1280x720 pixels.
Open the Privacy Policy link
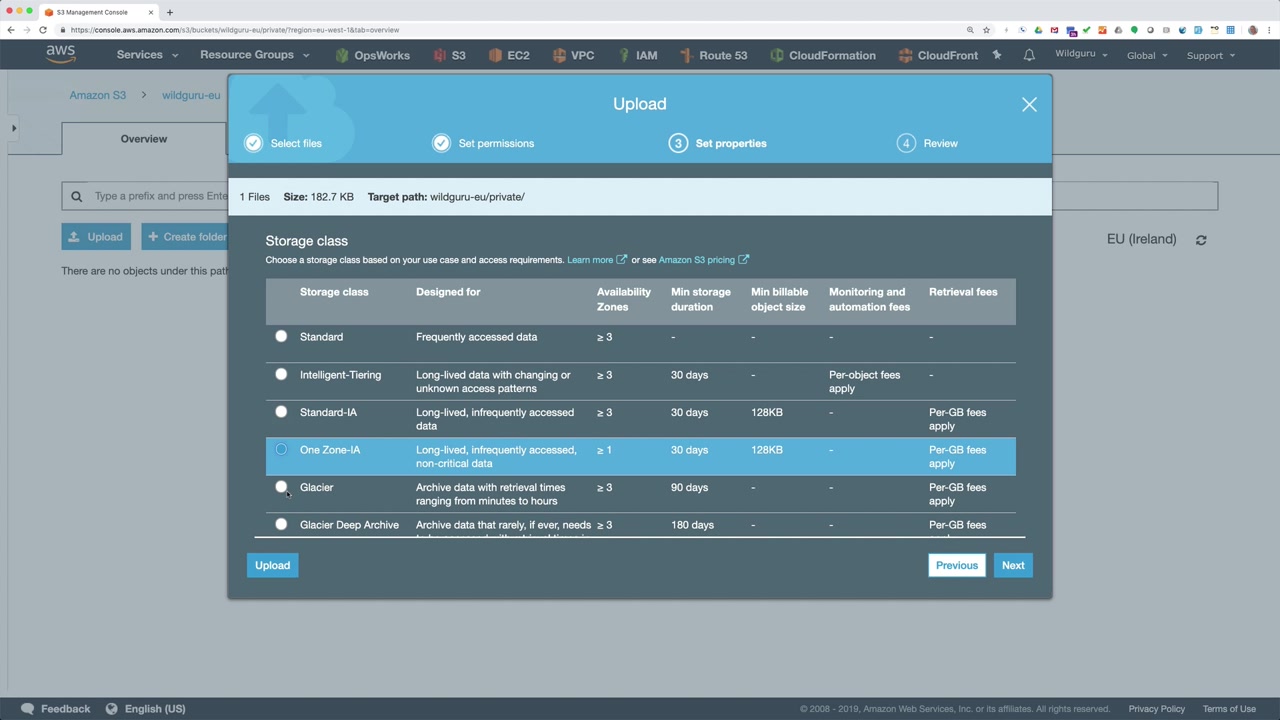pos(1157,709)
